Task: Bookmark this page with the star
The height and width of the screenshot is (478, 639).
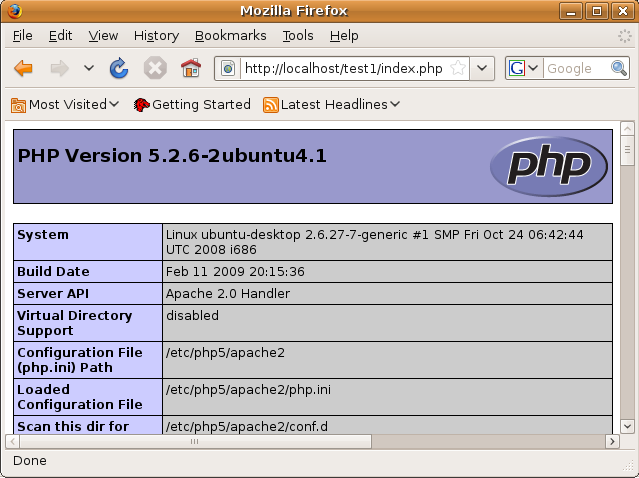Action: [458, 68]
